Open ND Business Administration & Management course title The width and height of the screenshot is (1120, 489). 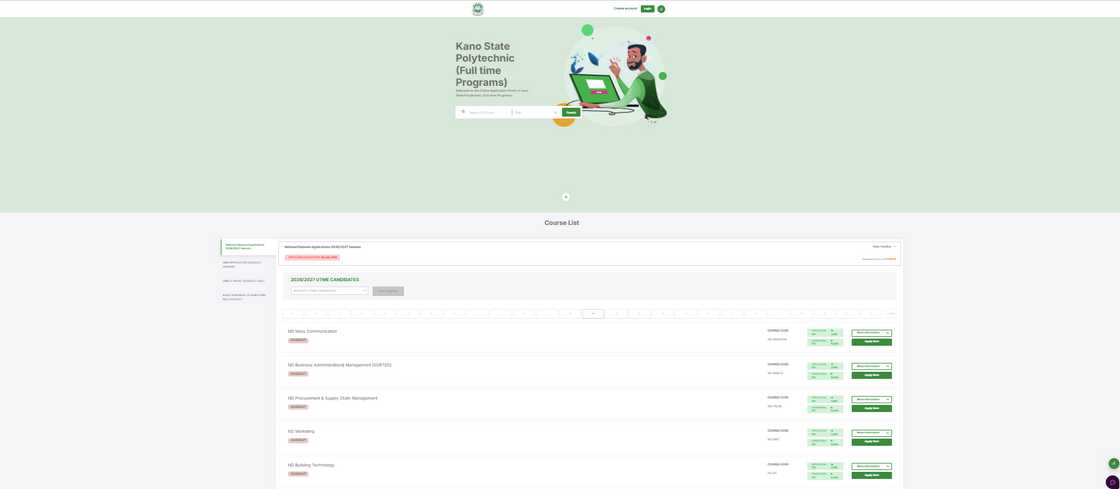[339, 365]
